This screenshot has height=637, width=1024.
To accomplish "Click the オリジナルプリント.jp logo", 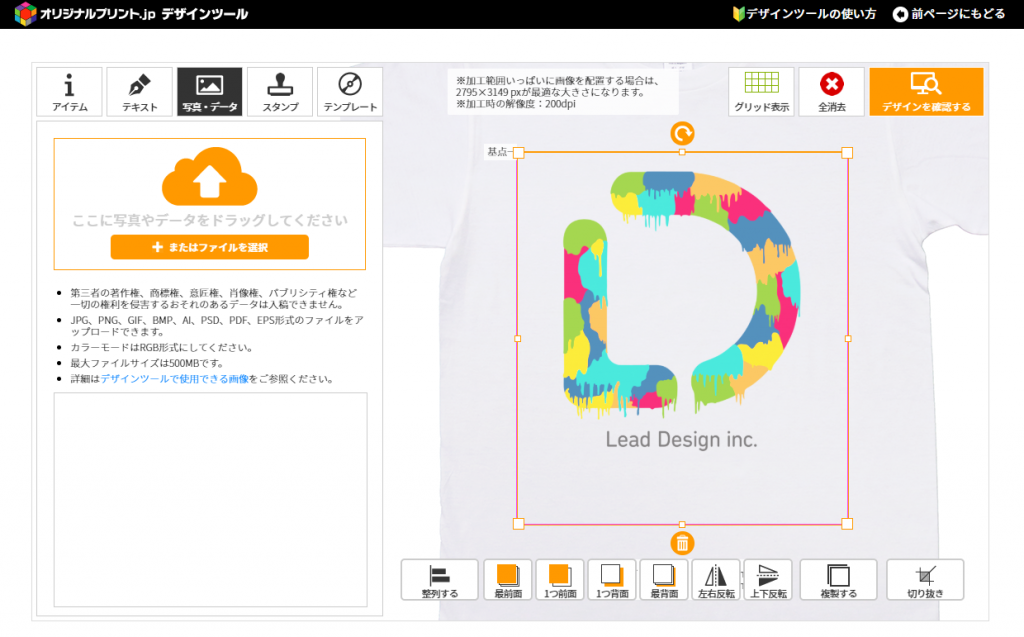I will coord(131,14).
